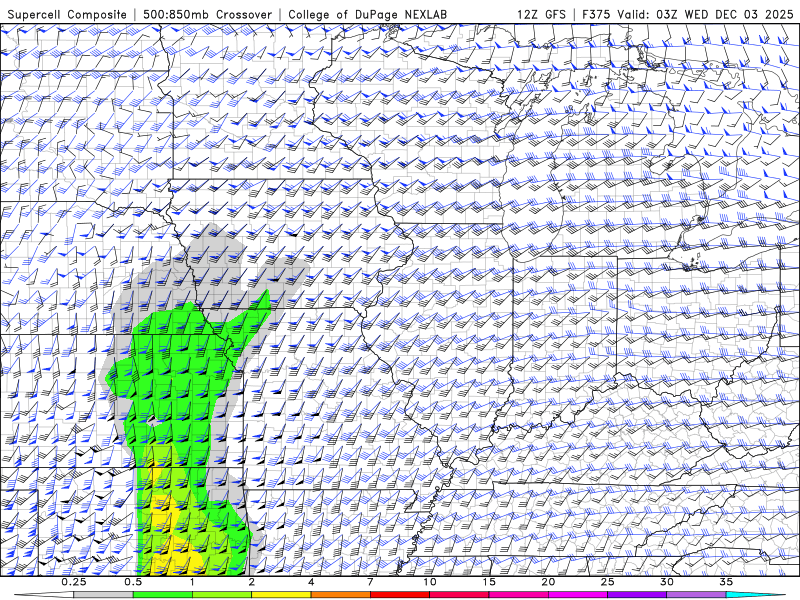This screenshot has height=600, width=800.
Task: Click the legend value "2"
Action: click(252, 582)
